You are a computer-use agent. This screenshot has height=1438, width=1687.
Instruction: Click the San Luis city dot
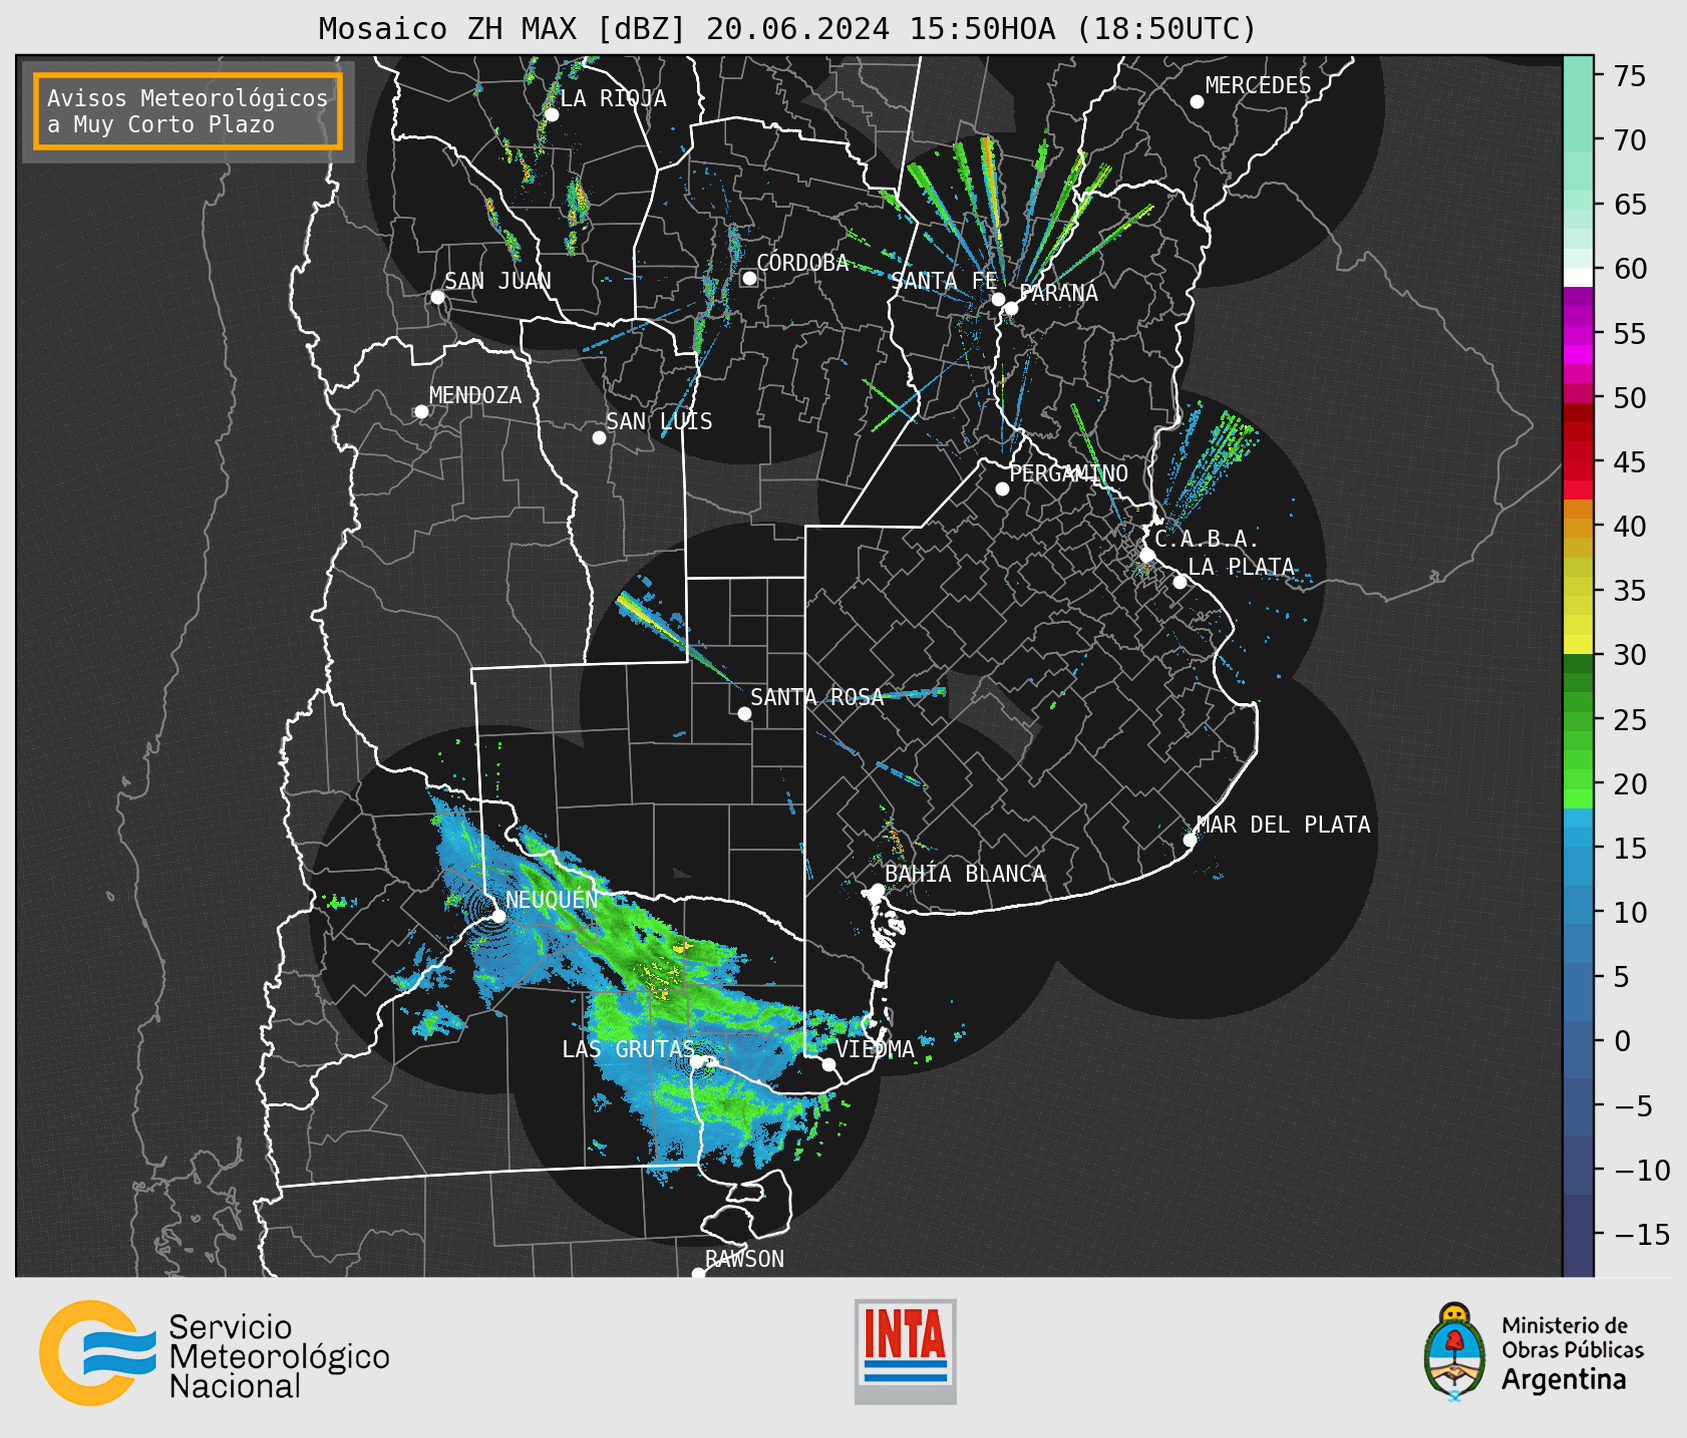point(599,438)
